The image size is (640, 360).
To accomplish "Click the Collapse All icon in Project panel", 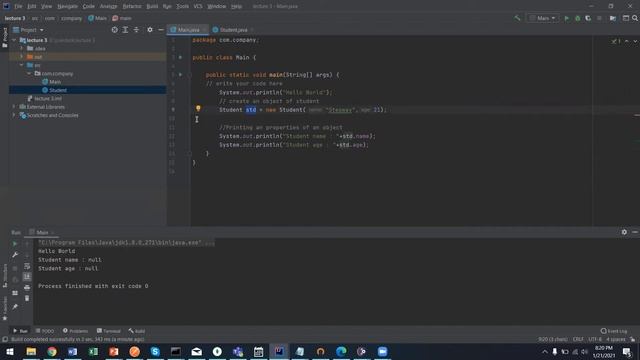I will [x=136, y=30].
